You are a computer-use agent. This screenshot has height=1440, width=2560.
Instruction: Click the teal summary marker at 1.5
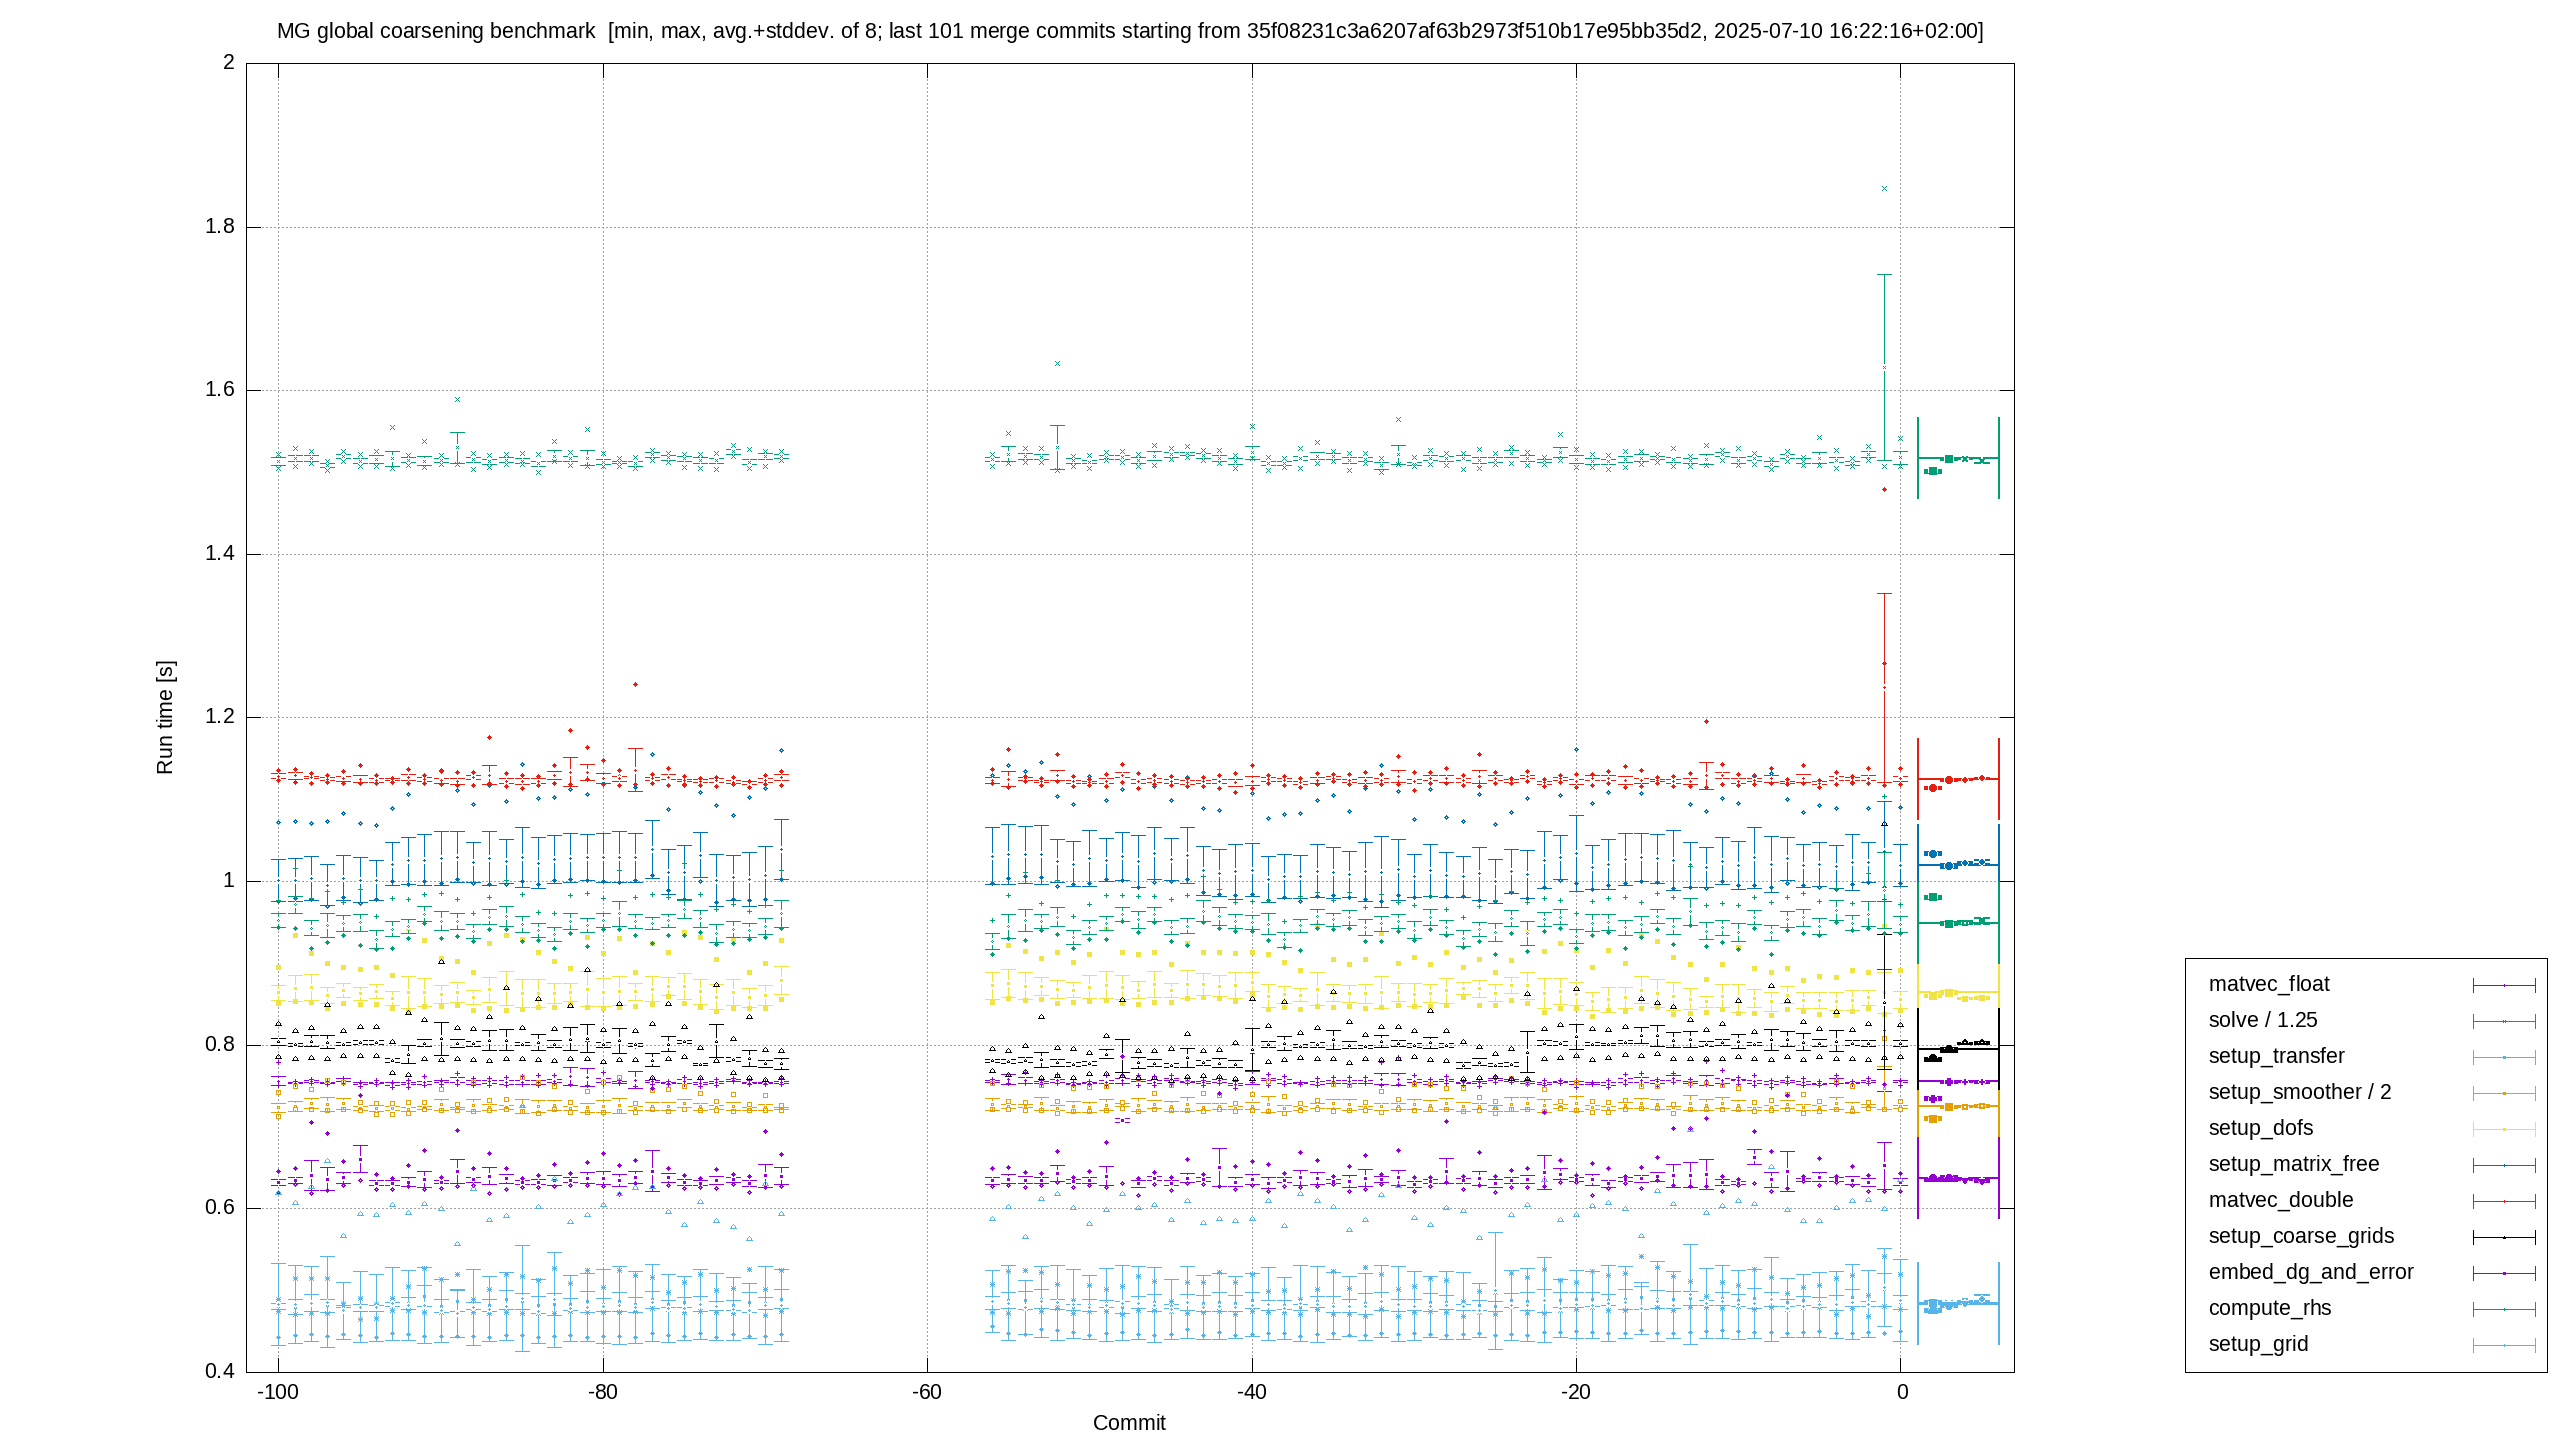coord(1933,471)
